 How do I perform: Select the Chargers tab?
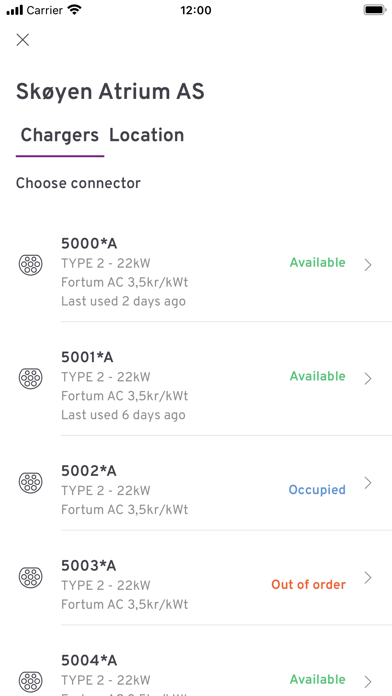pyautogui.click(x=59, y=135)
